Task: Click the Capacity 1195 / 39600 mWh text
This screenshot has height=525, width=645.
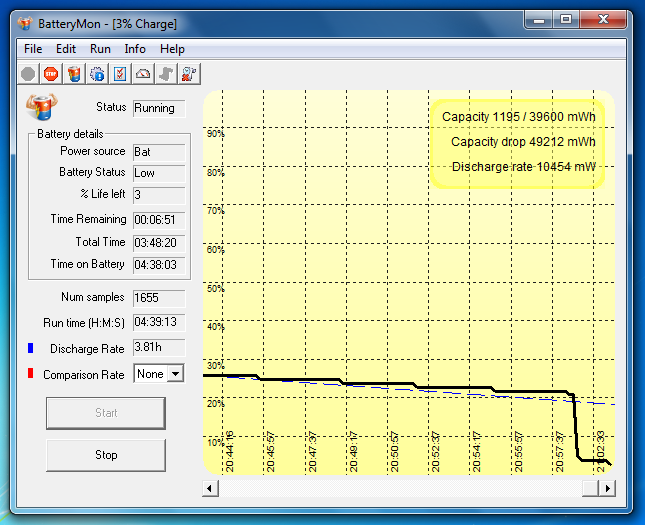Action: pyautogui.click(x=518, y=117)
